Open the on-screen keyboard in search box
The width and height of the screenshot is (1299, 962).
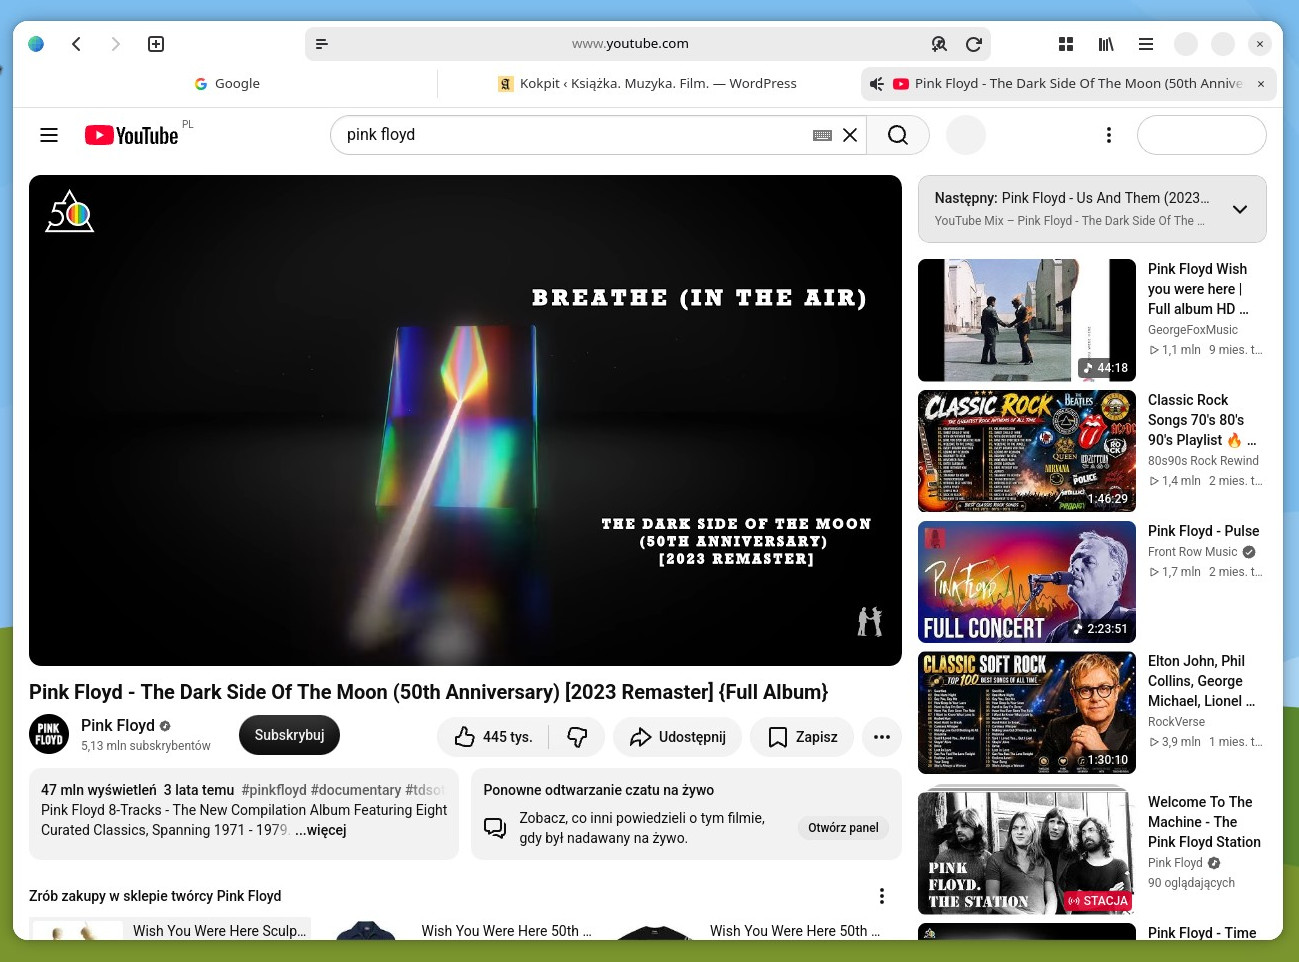click(x=822, y=135)
